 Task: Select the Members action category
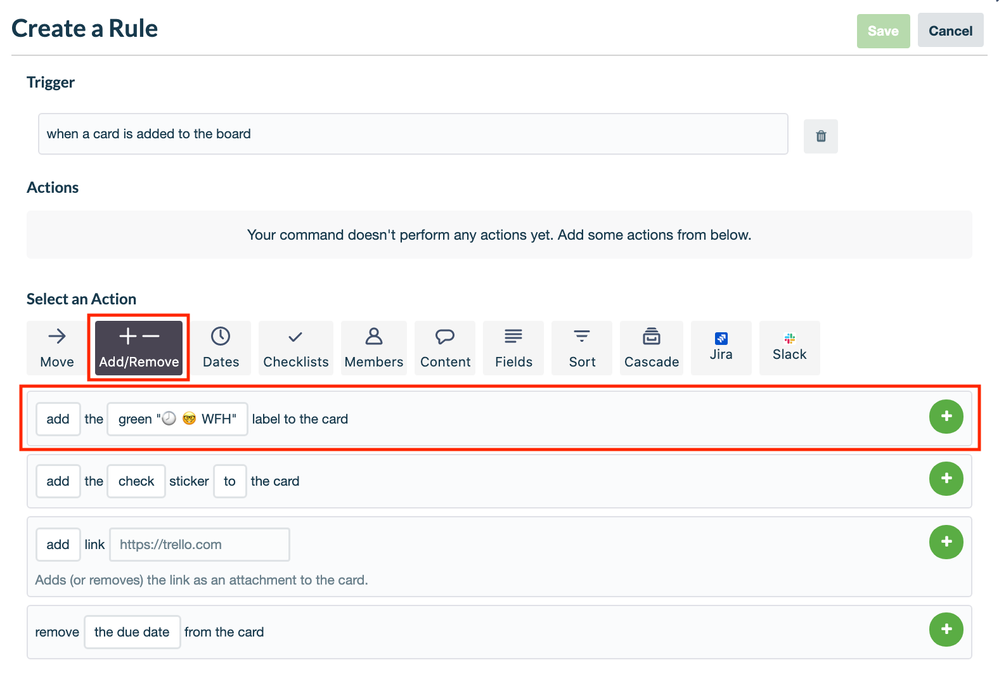[373, 347]
